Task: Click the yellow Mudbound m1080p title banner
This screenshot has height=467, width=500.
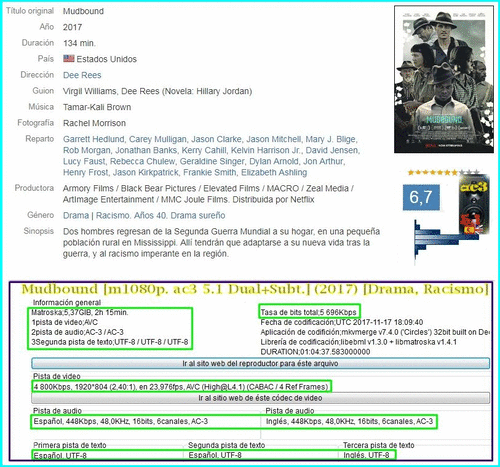Action: pyautogui.click(x=255, y=289)
